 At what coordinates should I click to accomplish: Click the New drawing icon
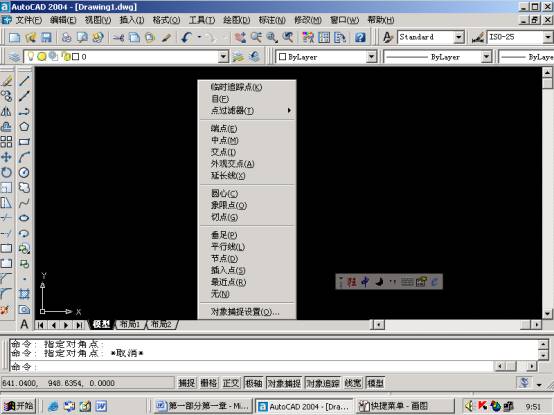[x=14, y=37]
